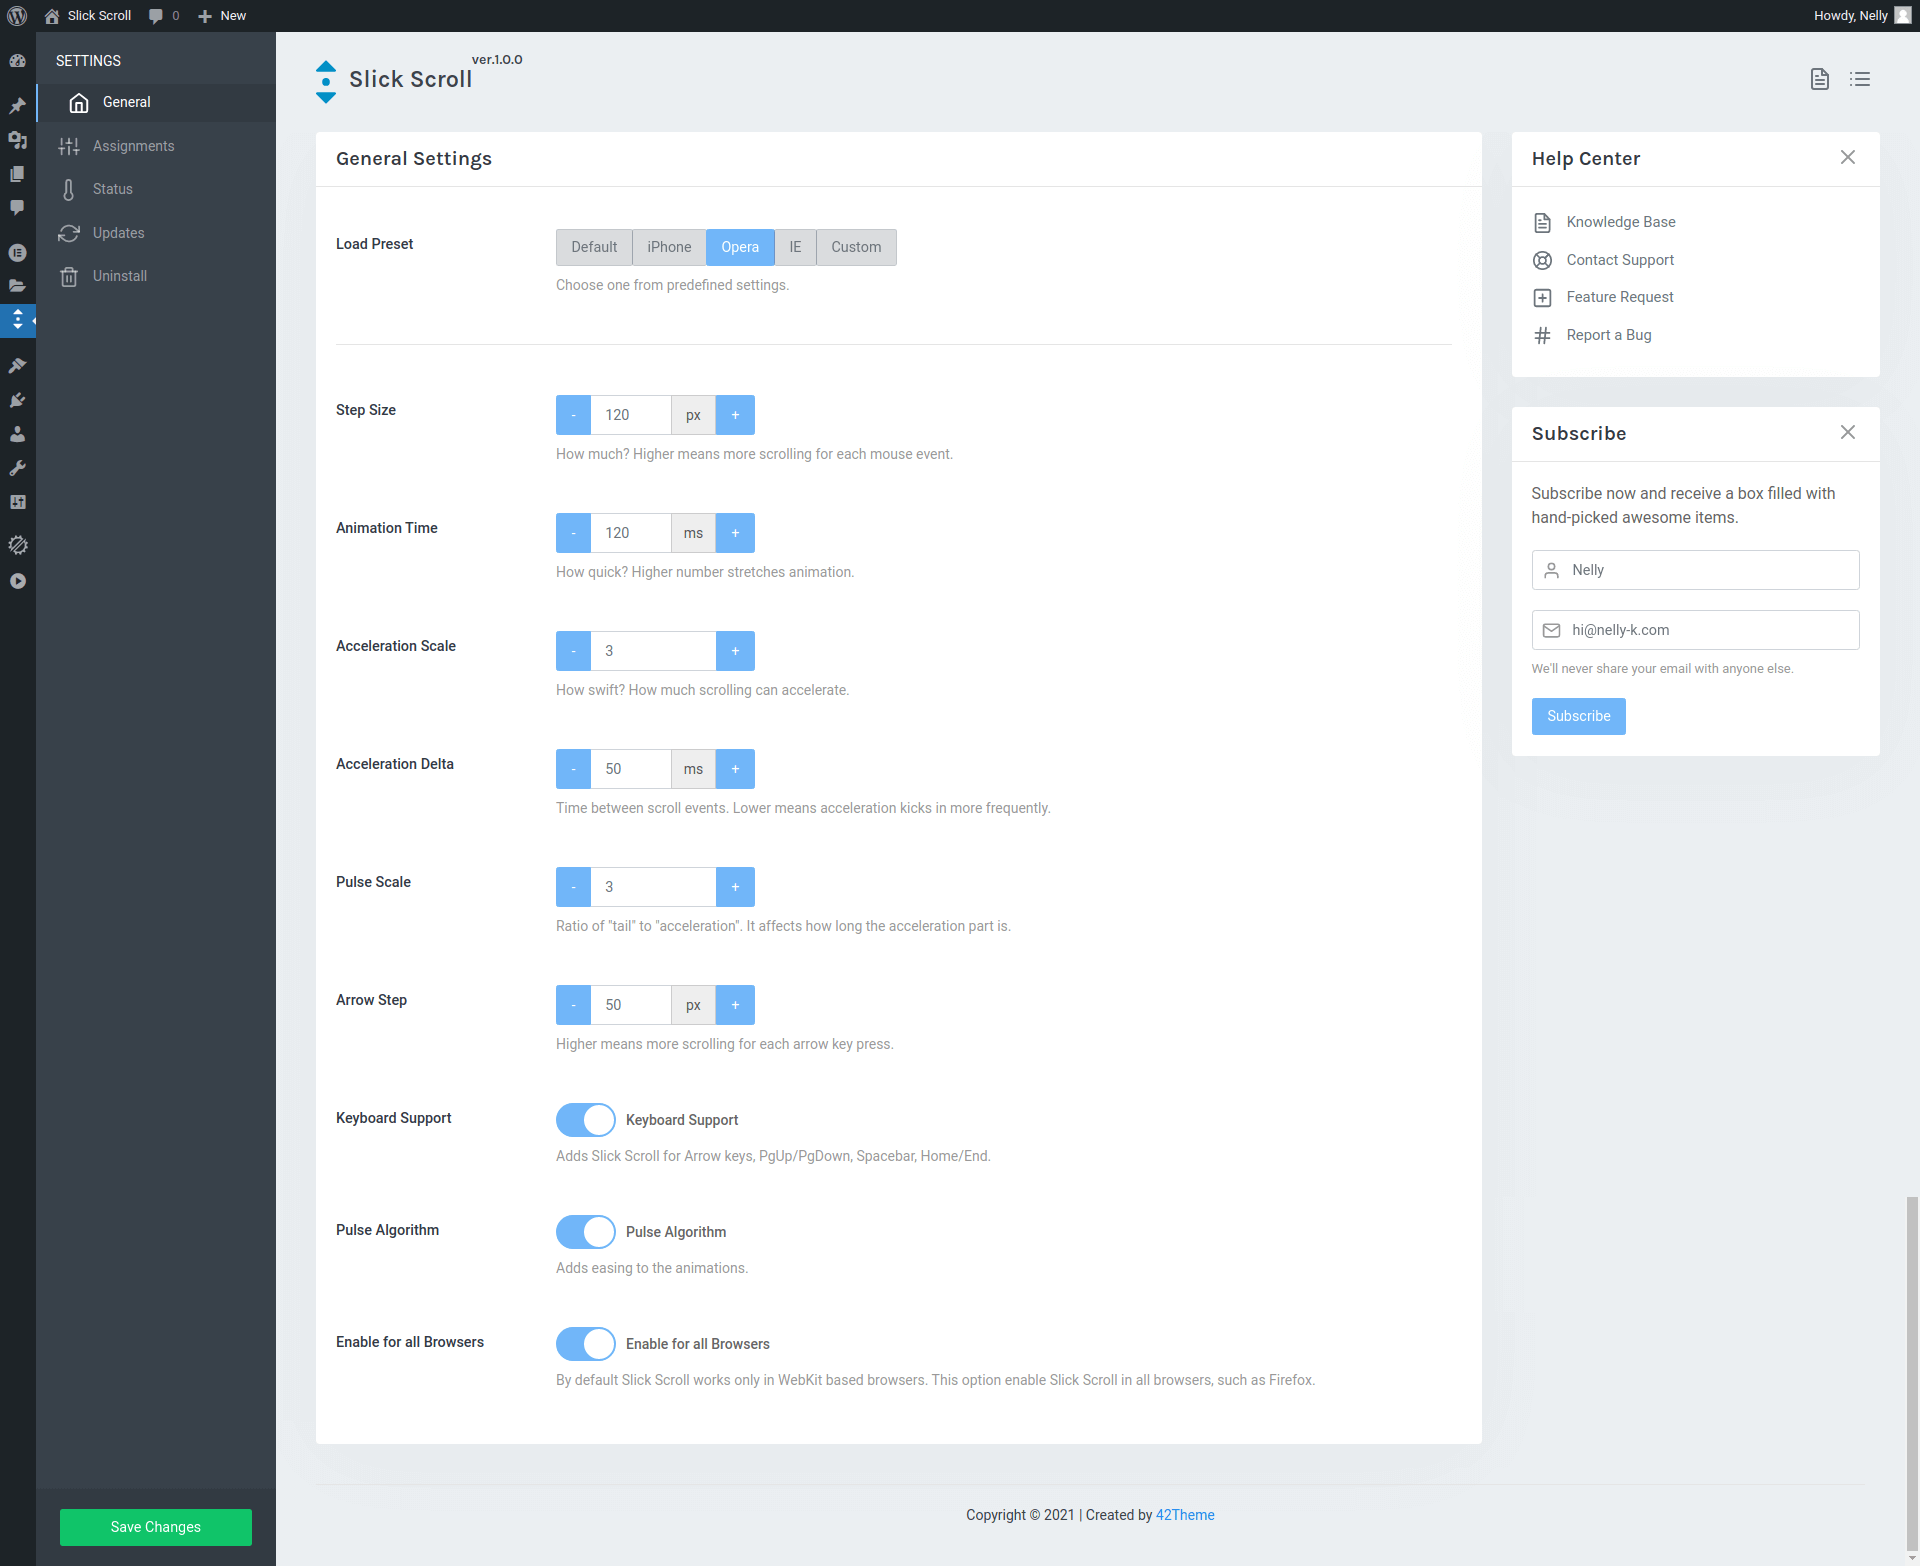Open the Plugins plug icon
1920x1566 pixels.
pyautogui.click(x=17, y=400)
